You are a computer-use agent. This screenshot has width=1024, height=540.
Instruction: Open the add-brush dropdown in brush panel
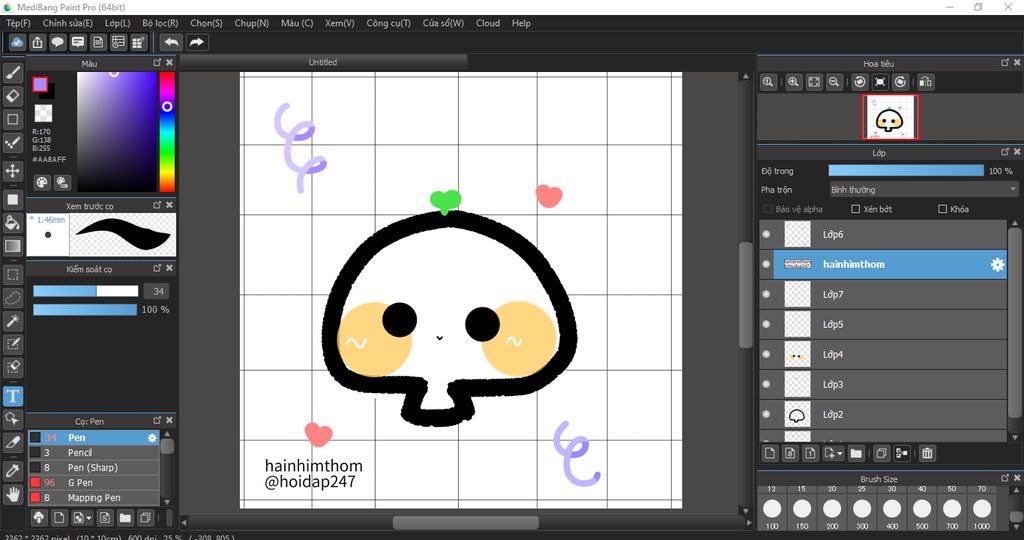tap(89, 518)
